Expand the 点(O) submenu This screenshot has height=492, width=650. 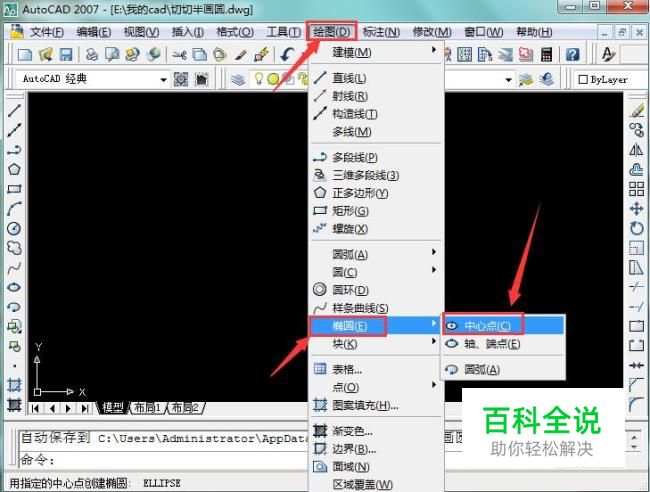[x=375, y=387]
